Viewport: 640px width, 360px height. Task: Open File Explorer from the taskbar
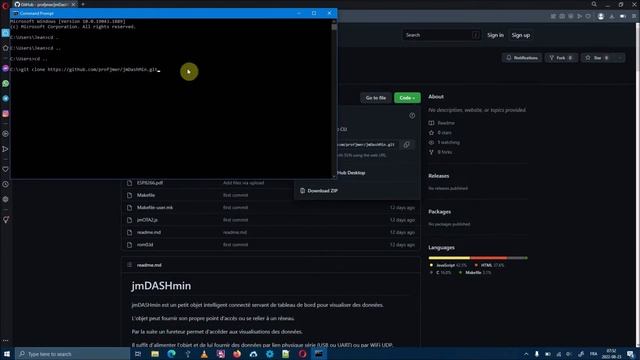[x=155, y=354]
